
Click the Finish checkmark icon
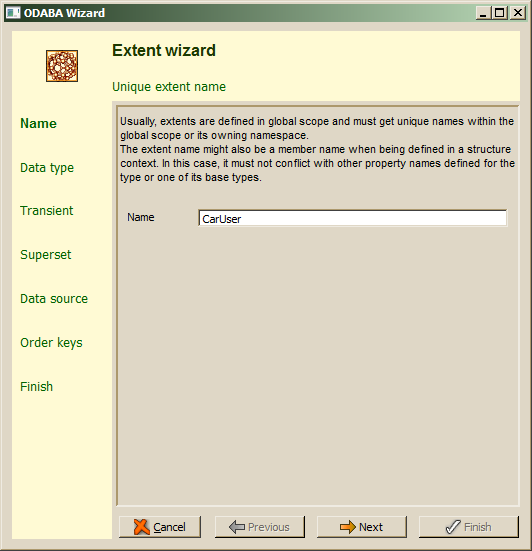453,527
